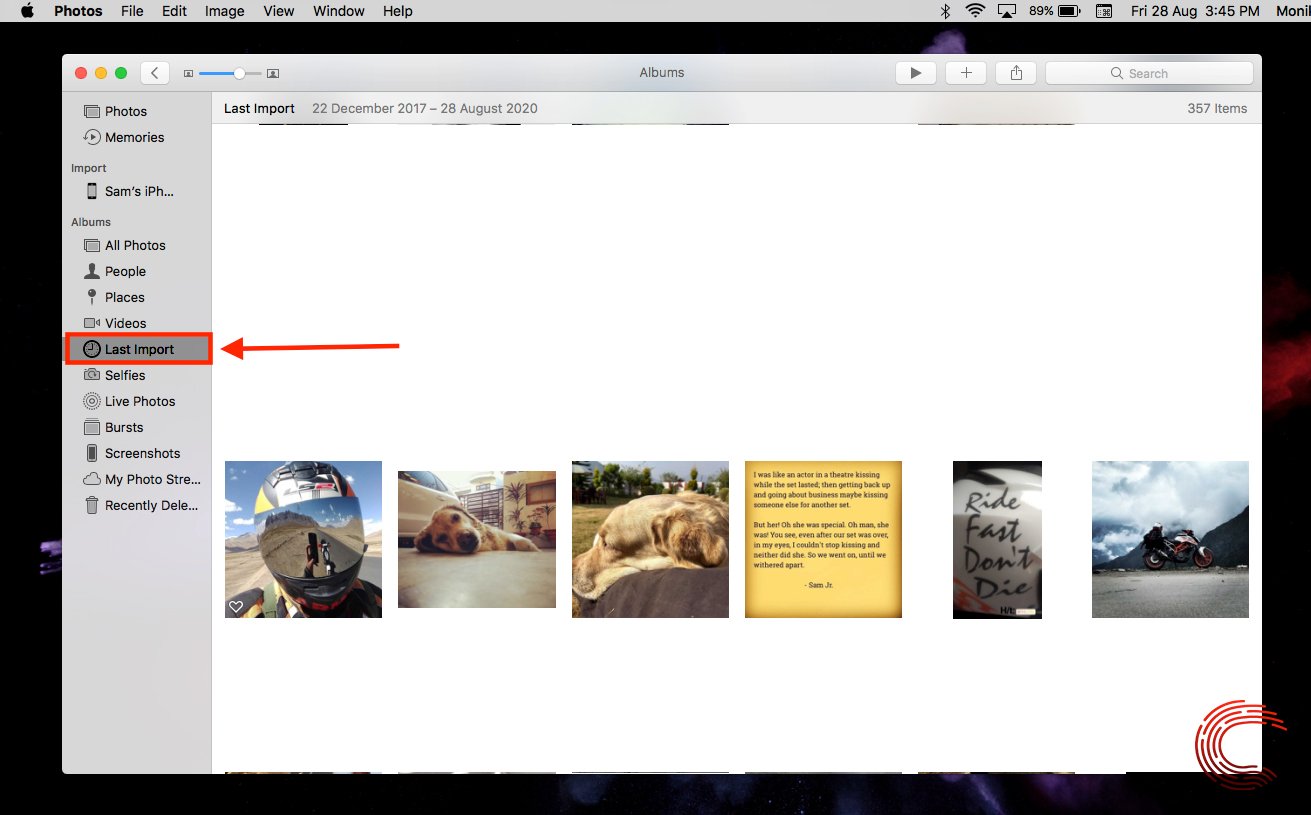Screen dimensions: 1311x815
Task: Click the back chevron button in toolbar
Action: [155, 72]
